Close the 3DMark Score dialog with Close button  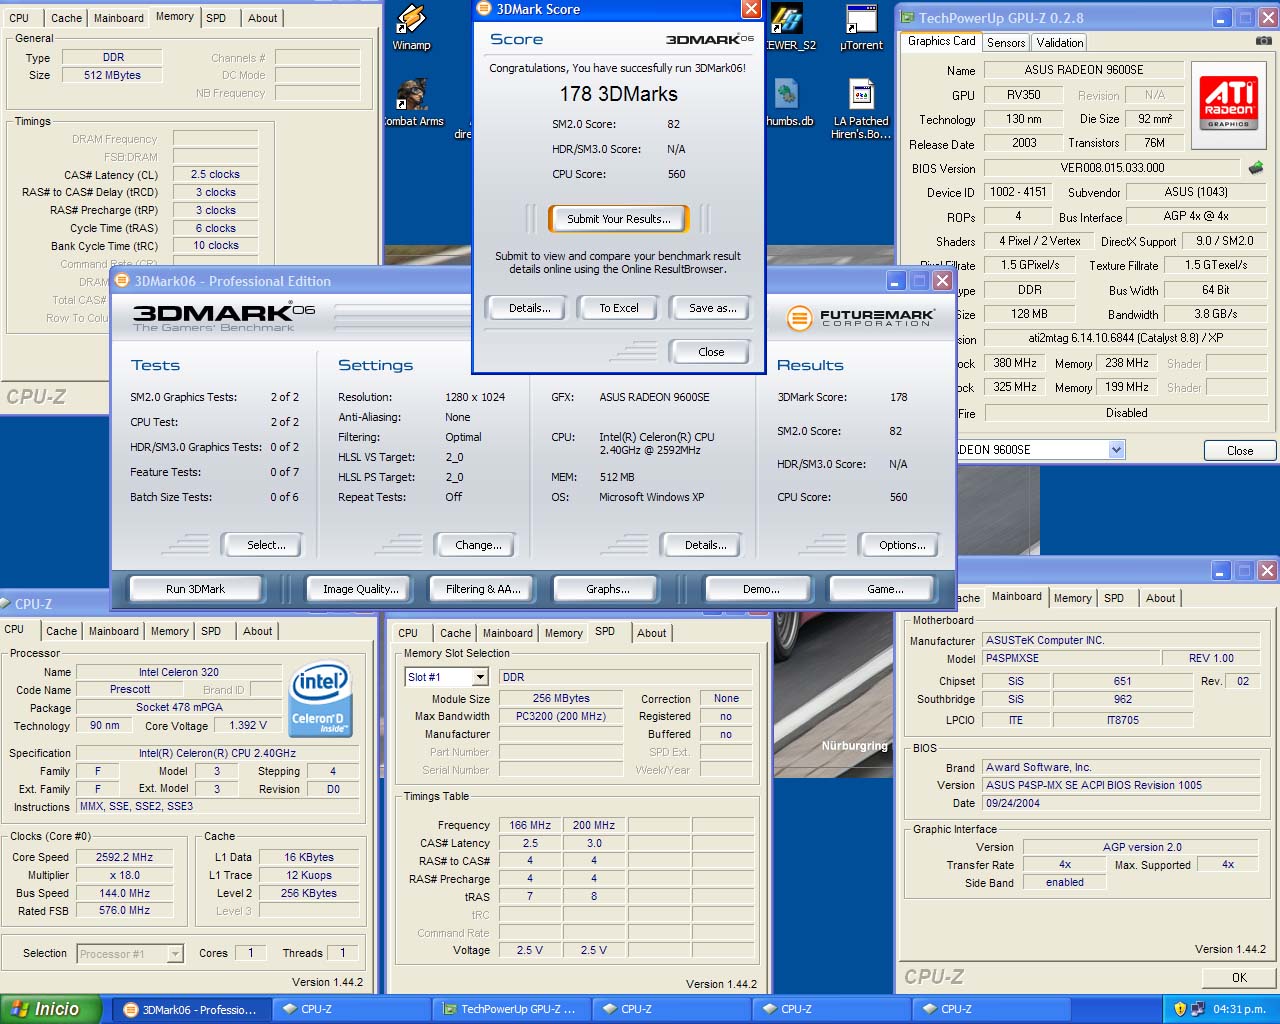click(x=711, y=352)
